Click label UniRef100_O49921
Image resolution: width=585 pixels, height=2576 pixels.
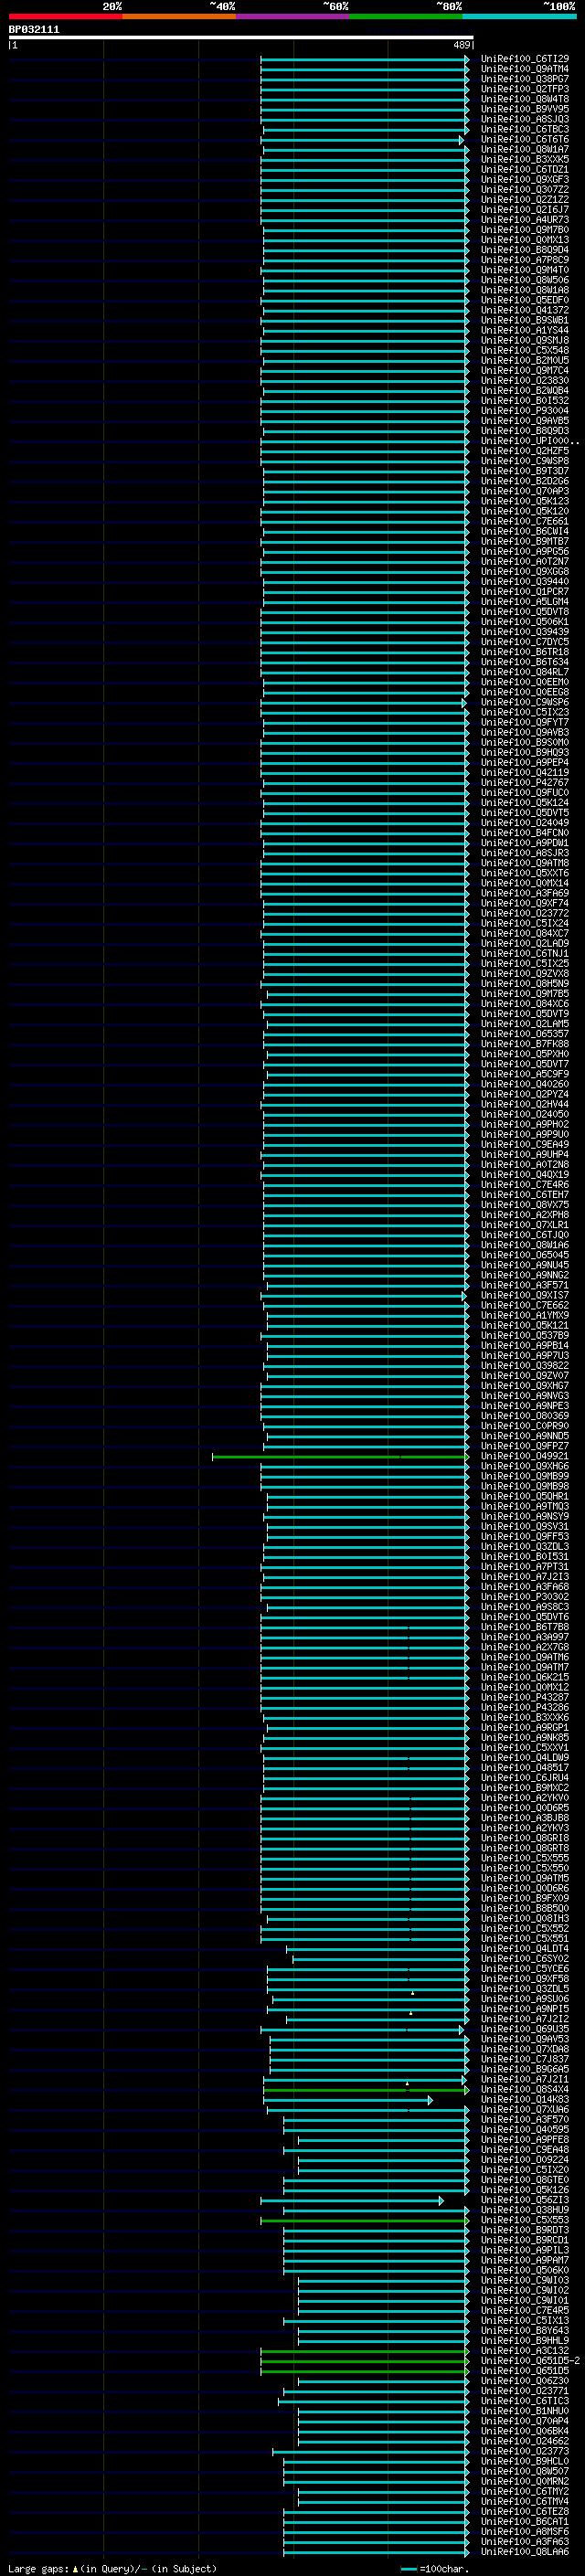(524, 1456)
